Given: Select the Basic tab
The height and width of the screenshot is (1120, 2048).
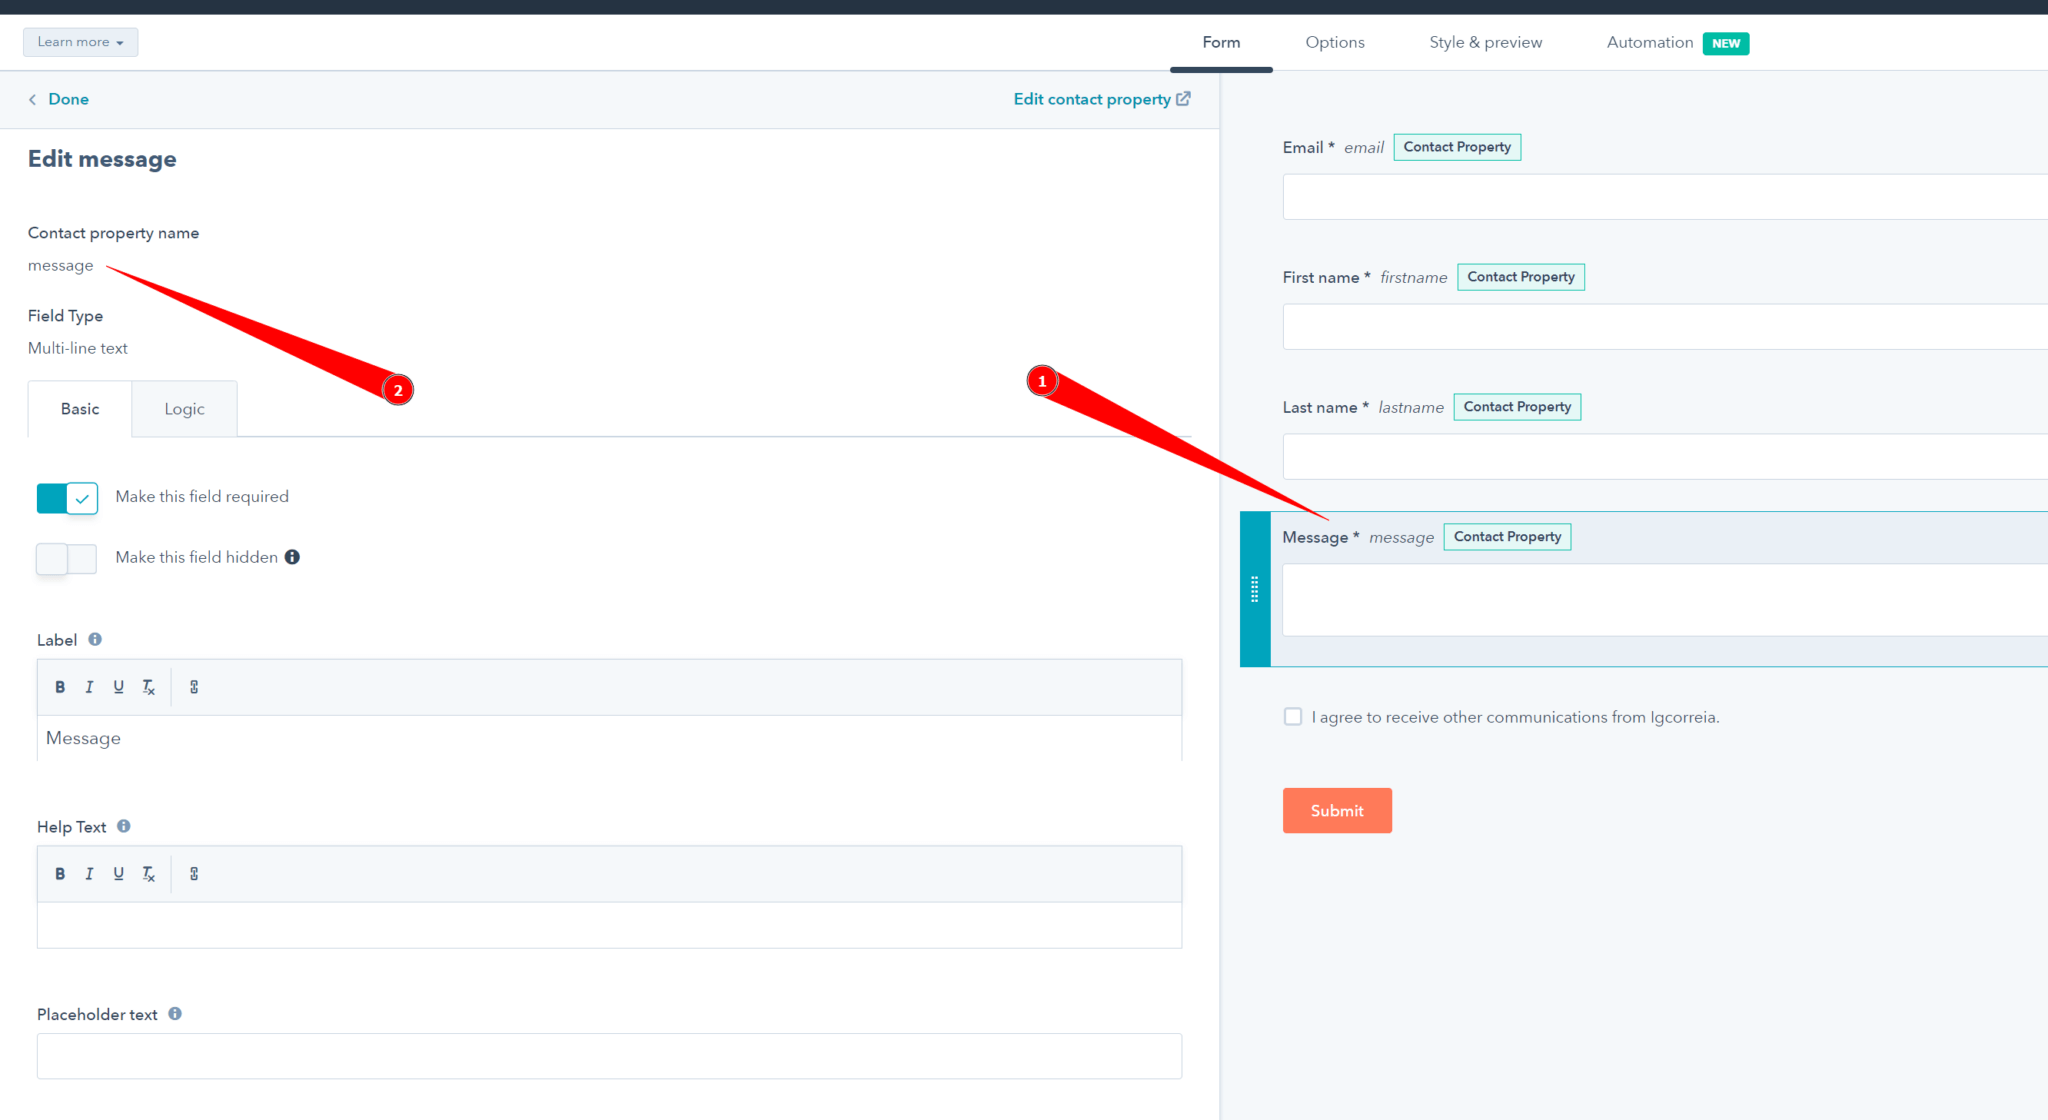Looking at the screenshot, I should coord(80,409).
